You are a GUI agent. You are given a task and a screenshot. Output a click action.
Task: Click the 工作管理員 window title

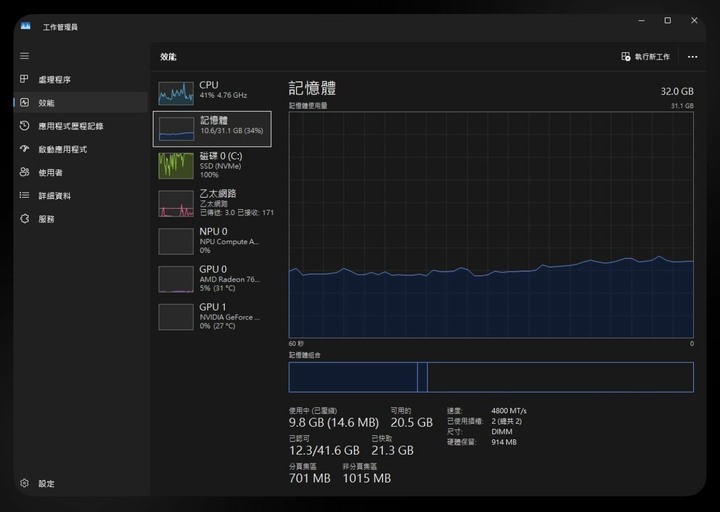(x=60, y=27)
